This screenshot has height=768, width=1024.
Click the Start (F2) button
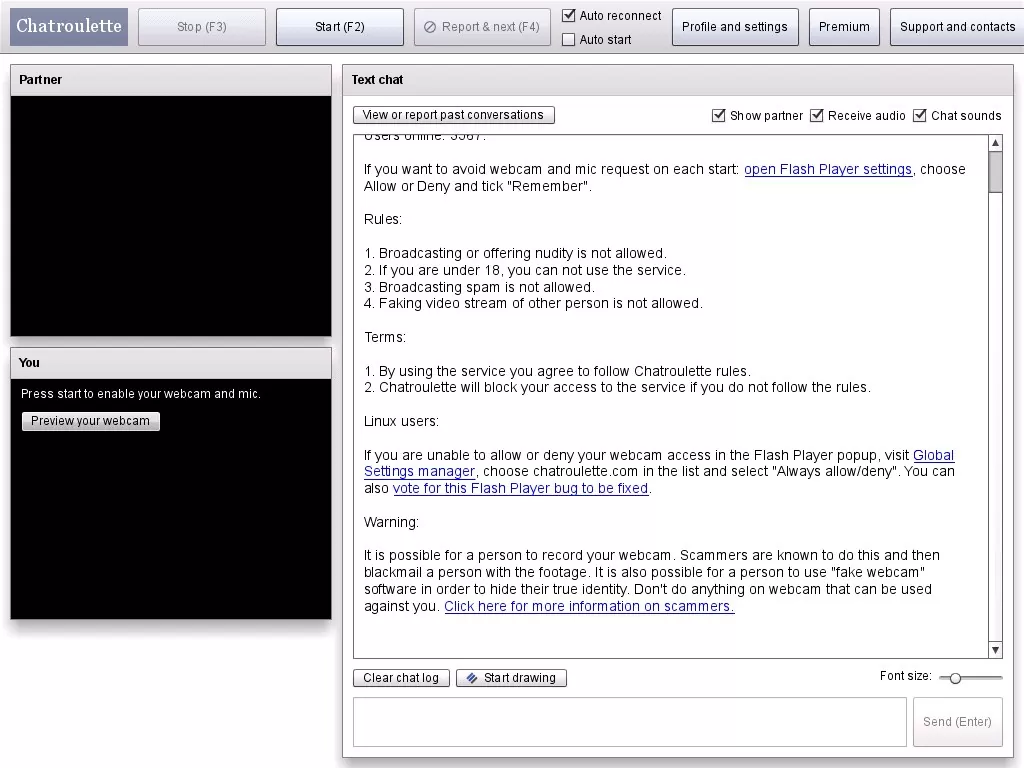tap(340, 27)
